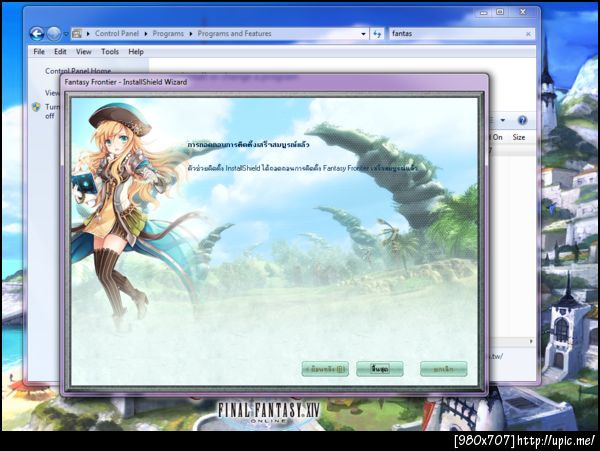Screen dimensions: 600x451
Task: Click the blue help question mark icon
Action: [x=522, y=120]
